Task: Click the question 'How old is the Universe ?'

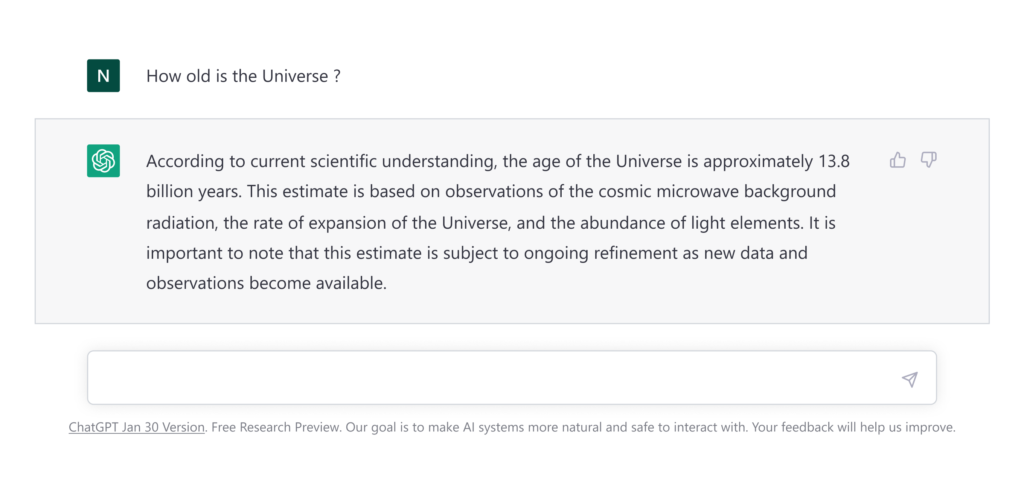Action: pyautogui.click(x=243, y=76)
